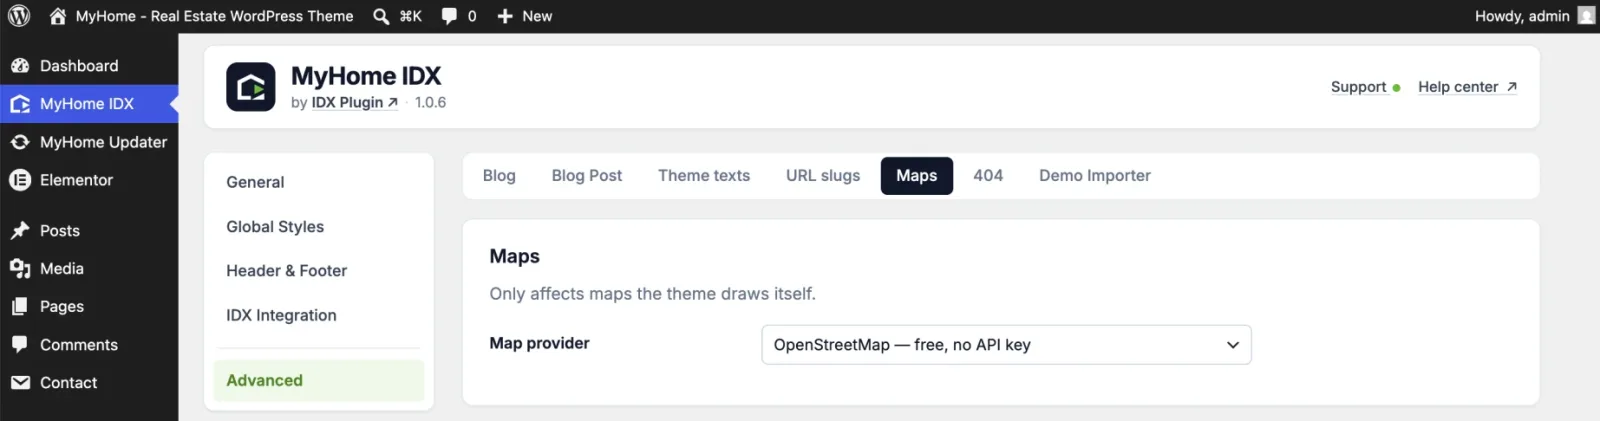Open the IDX Integration section

coord(319,315)
